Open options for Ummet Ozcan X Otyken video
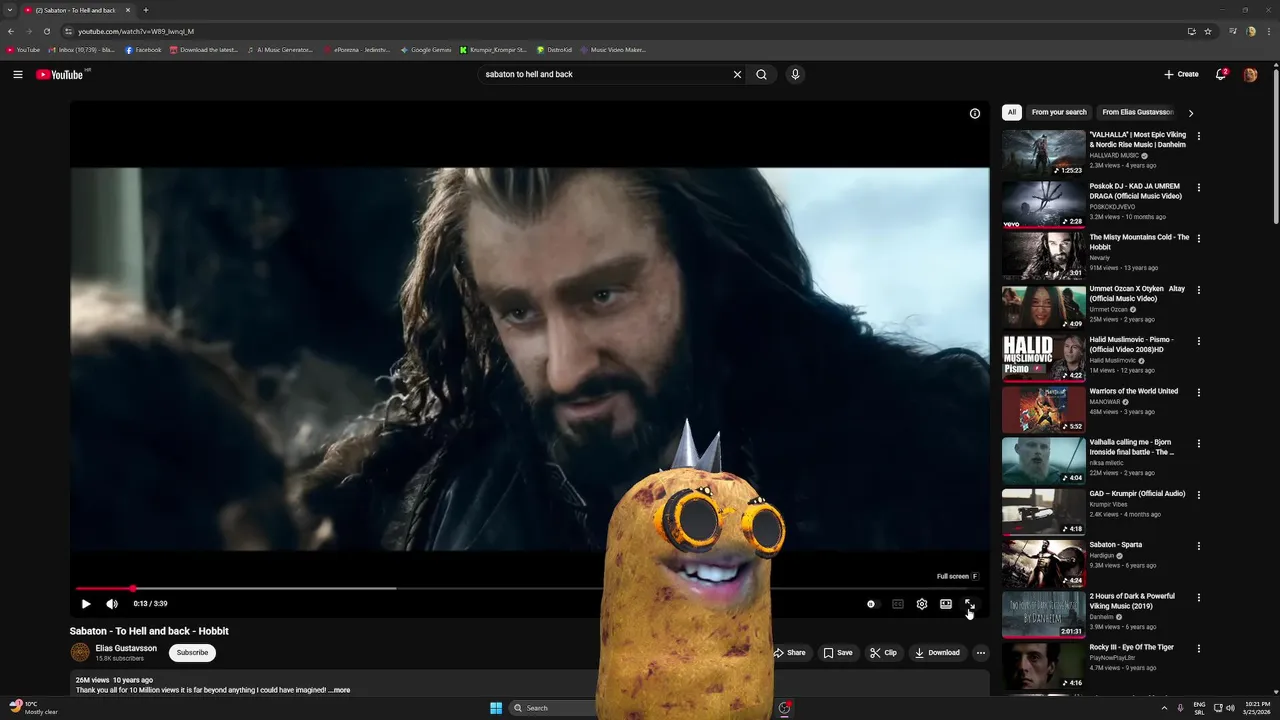The image size is (1280, 720). coord(1199,290)
